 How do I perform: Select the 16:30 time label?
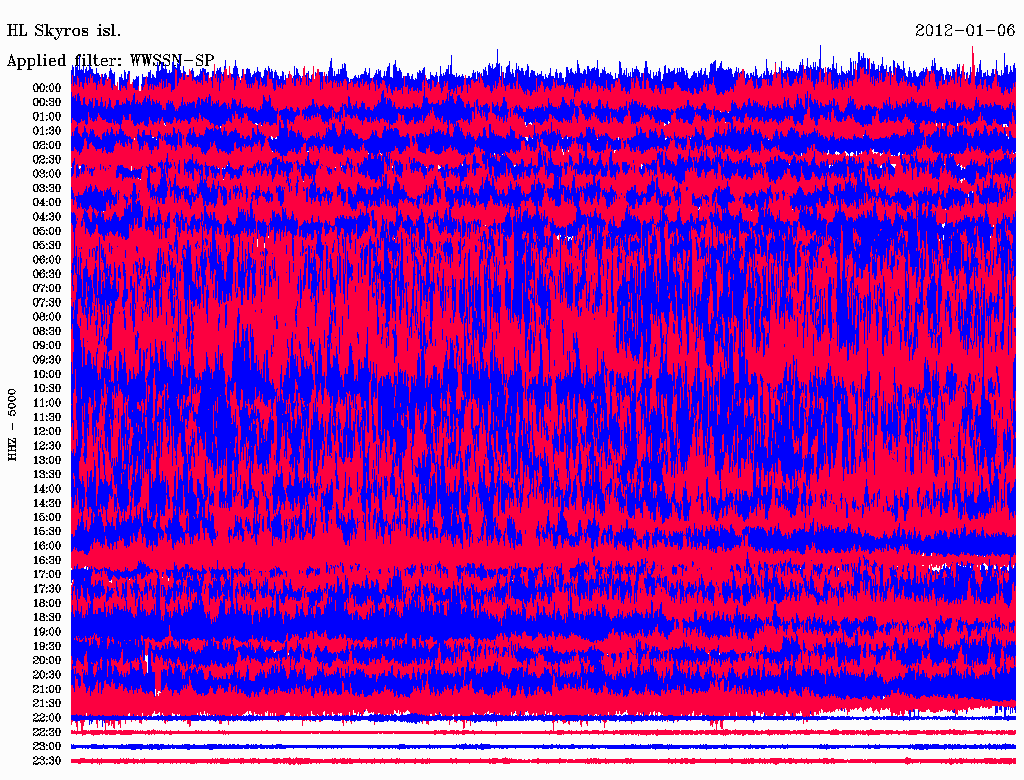(47, 561)
